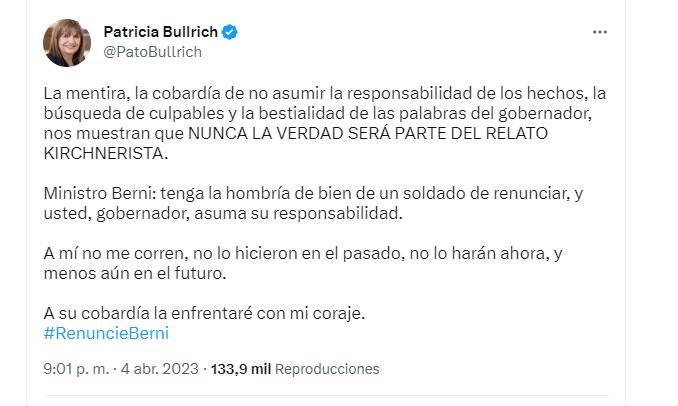678x406 pixels.
Task: Click the blue verified badge
Action: (x=230, y=32)
